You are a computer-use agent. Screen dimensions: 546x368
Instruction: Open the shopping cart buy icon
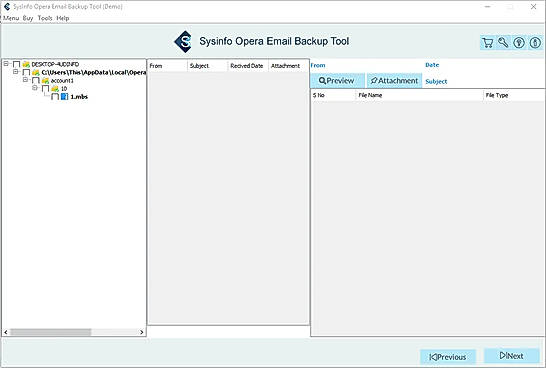[x=488, y=43]
